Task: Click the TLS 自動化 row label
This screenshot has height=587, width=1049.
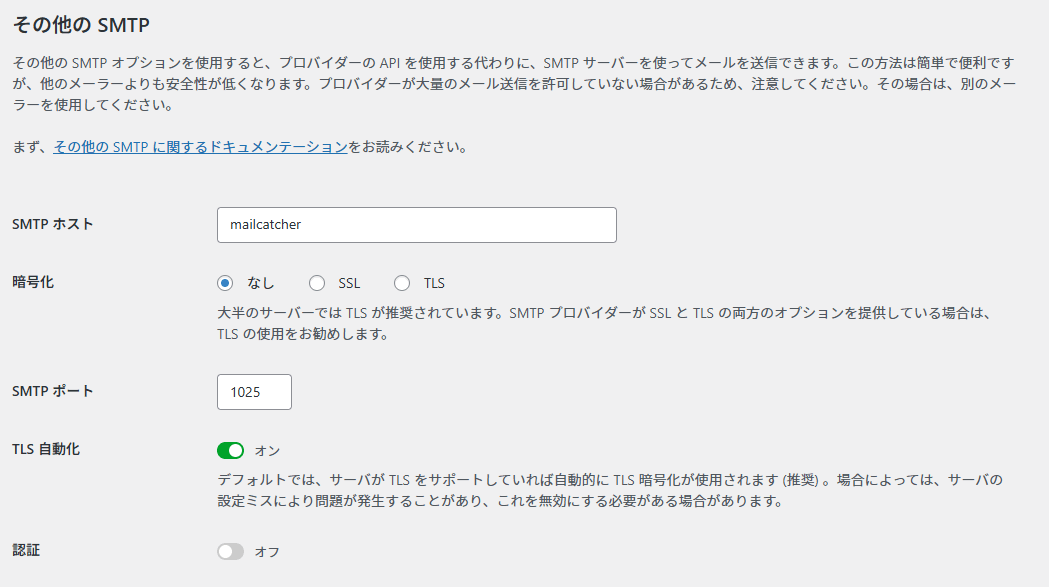Action: point(46,449)
